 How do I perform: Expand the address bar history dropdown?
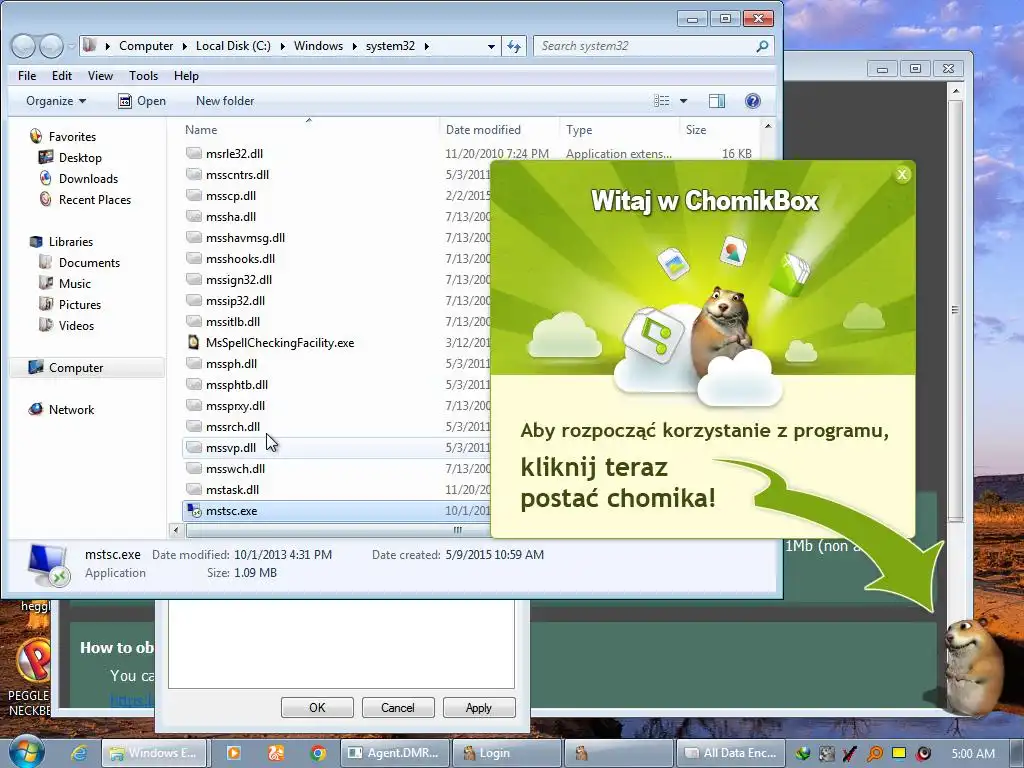pyautogui.click(x=491, y=46)
